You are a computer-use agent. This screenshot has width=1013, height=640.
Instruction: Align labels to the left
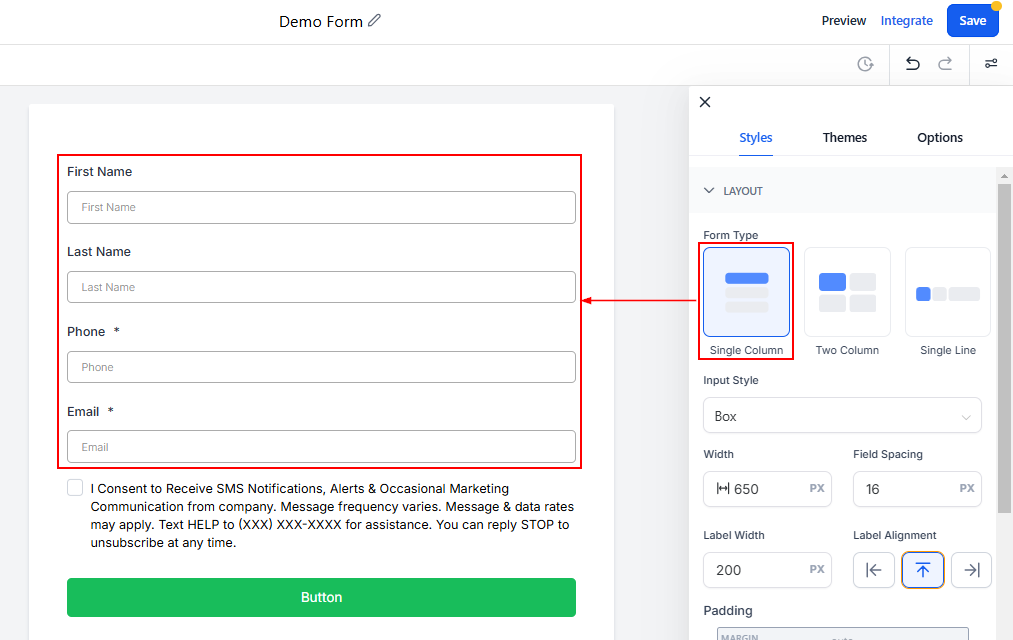pos(873,570)
